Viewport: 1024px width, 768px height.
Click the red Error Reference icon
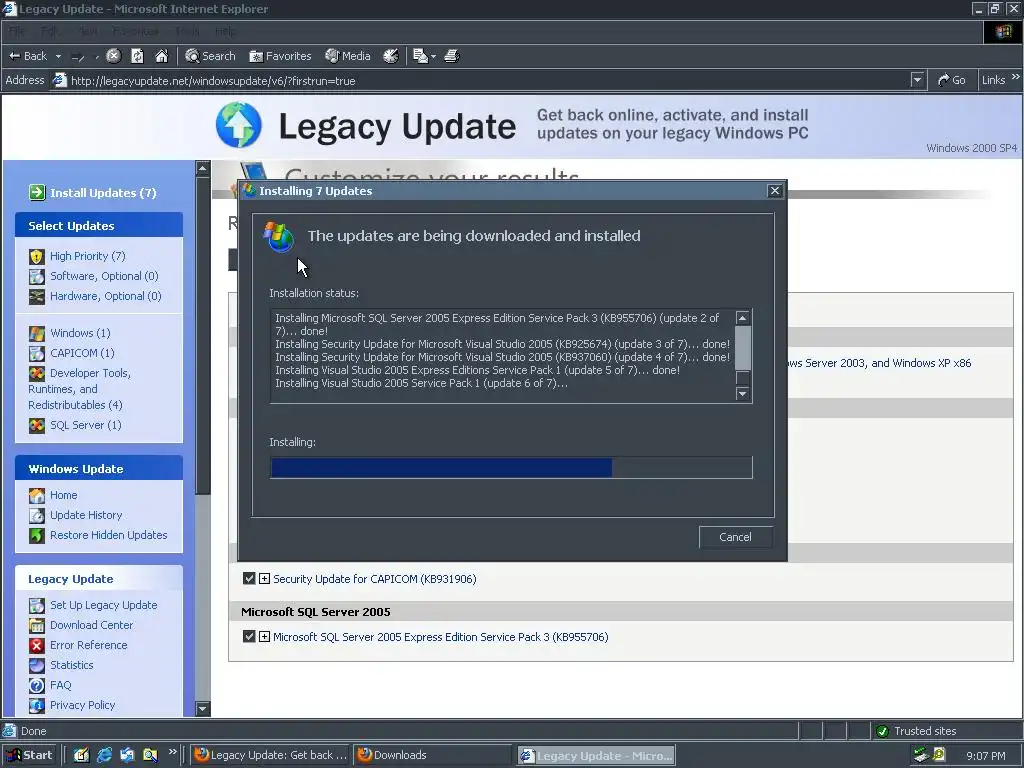coord(37,645)
